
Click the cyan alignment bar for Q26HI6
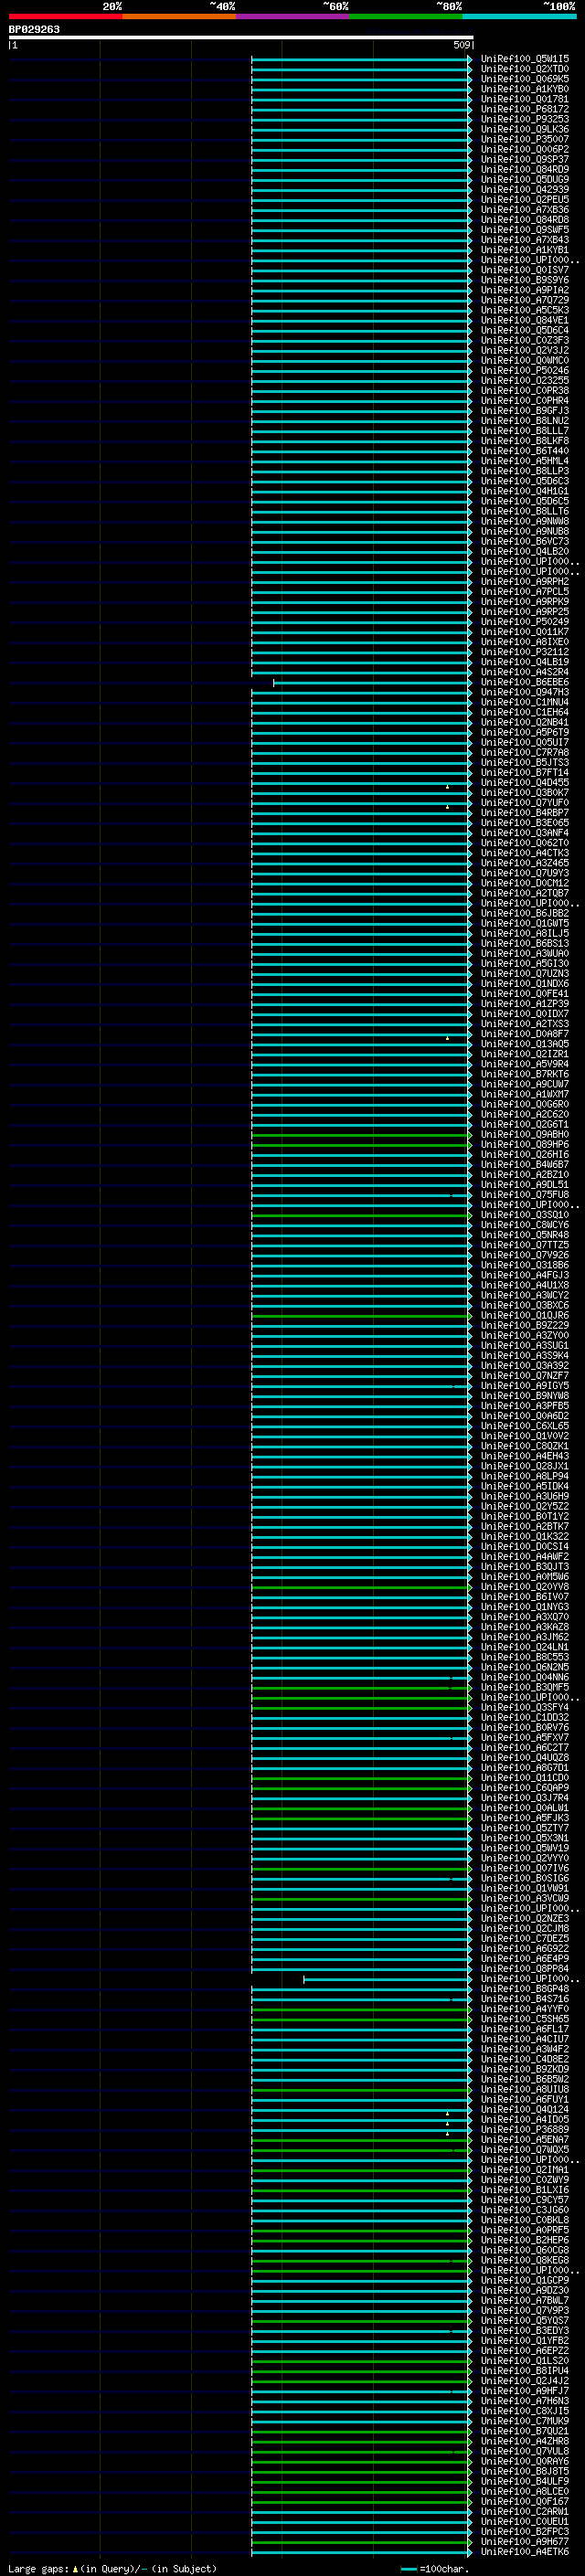[361, 1155]
